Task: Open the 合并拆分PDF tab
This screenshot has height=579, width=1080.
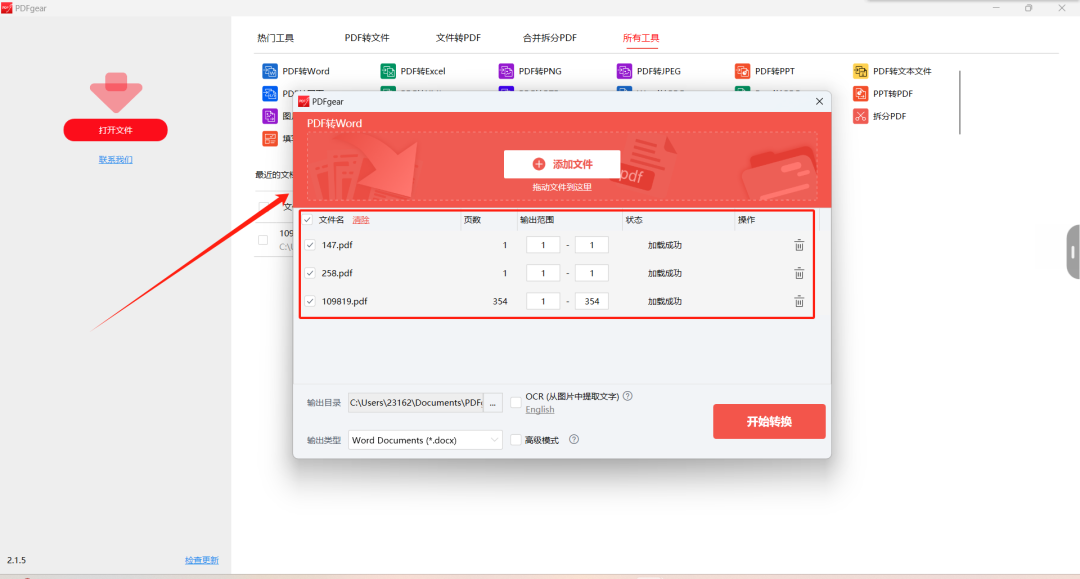Action: point(549,38)
